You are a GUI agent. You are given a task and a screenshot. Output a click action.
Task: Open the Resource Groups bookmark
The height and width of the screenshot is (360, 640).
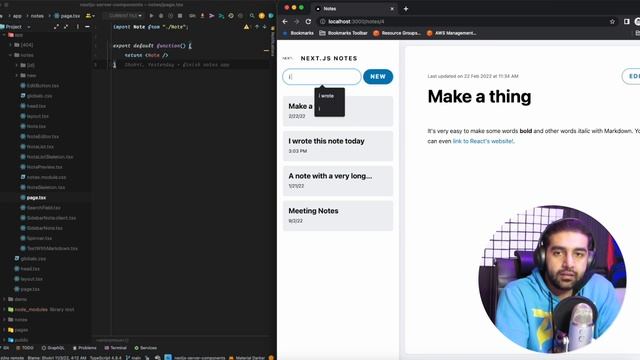397,33
